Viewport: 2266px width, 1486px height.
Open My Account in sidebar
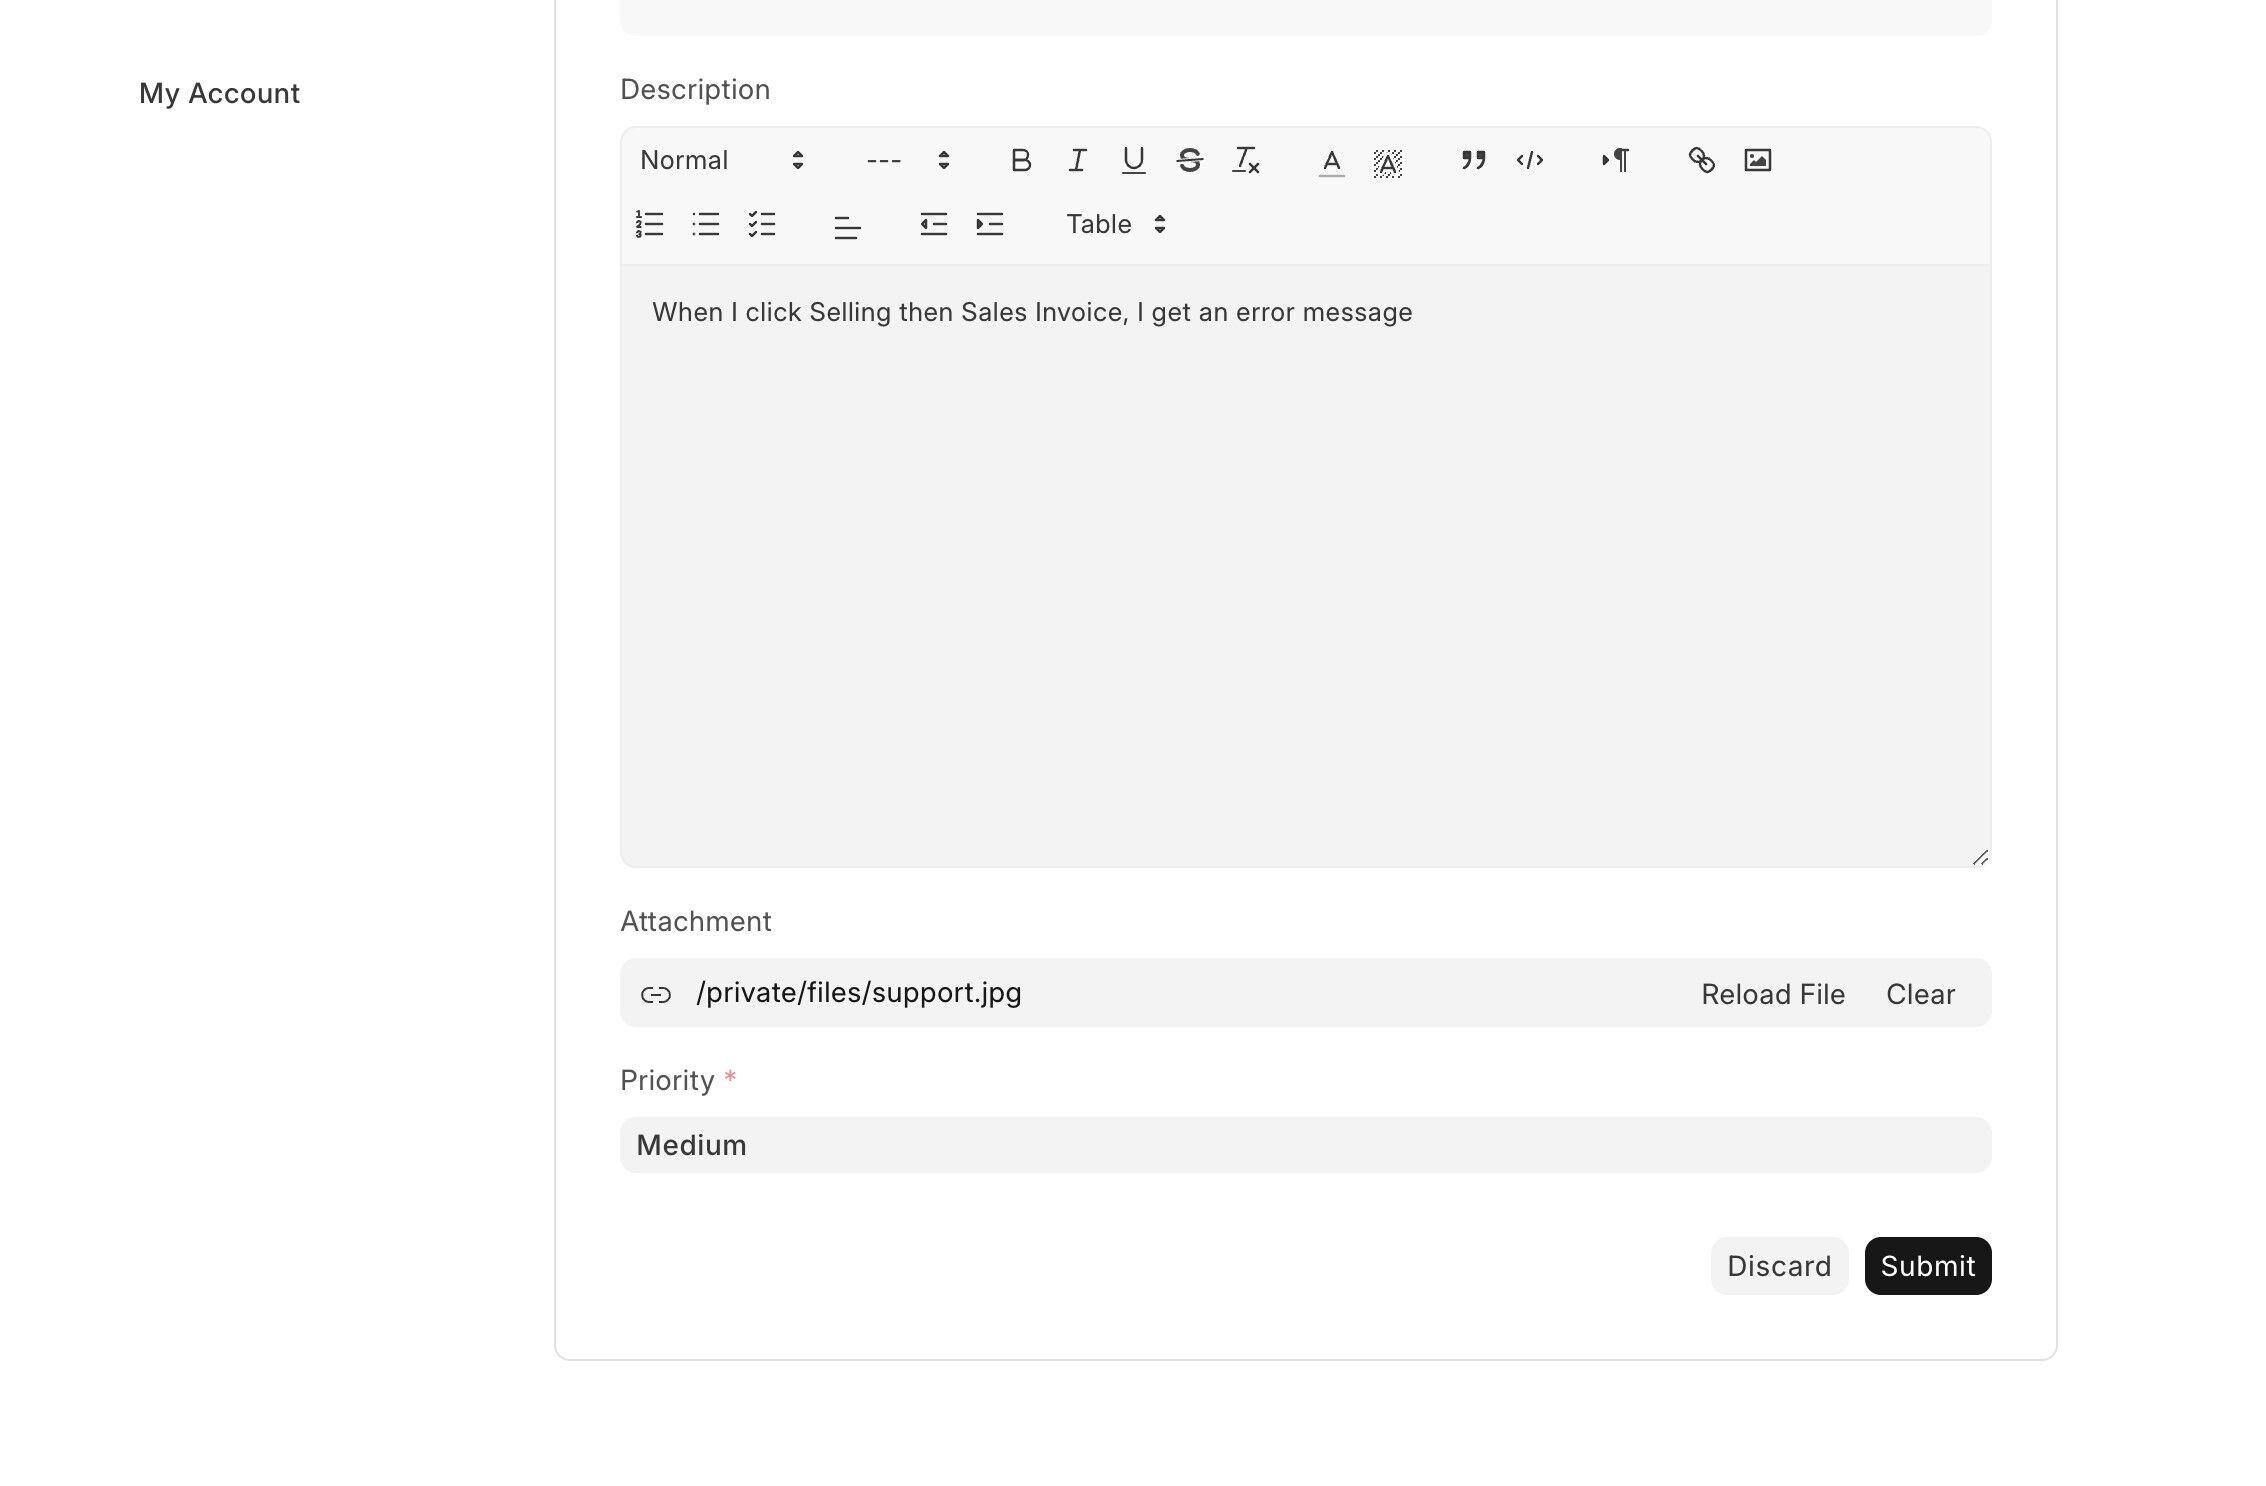pos(219,93)
